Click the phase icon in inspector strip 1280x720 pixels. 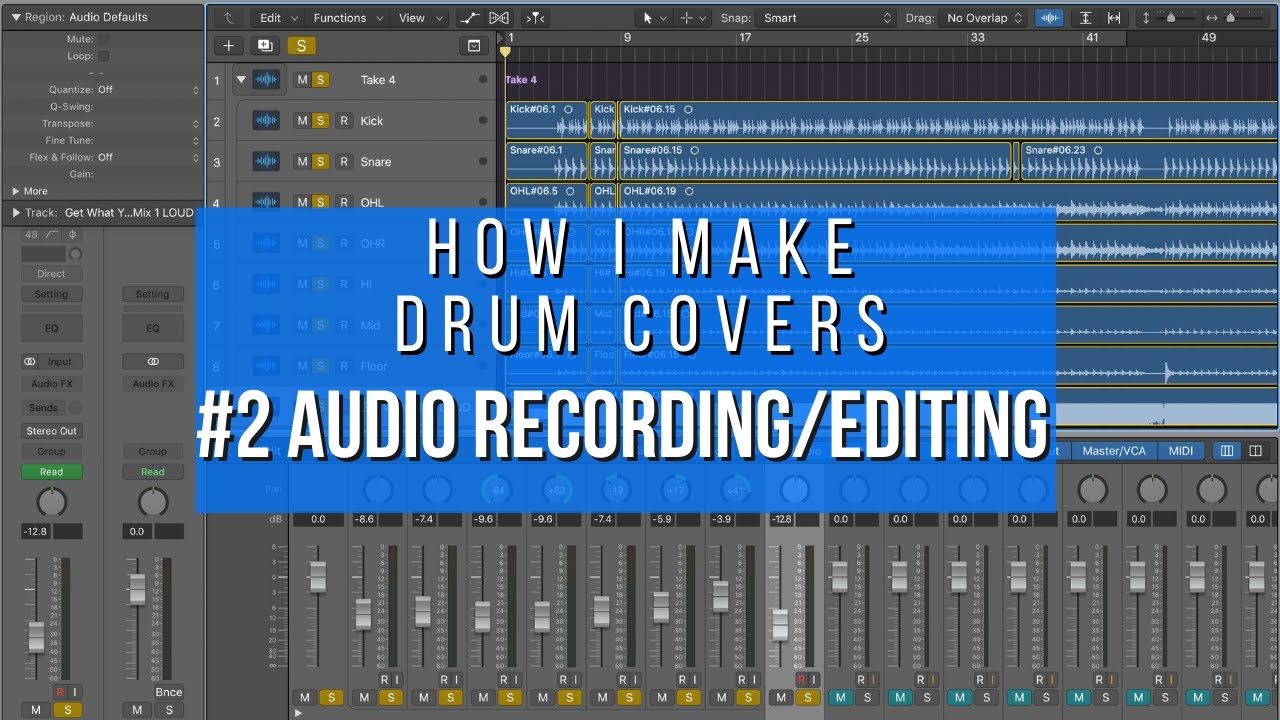pos(72,235)
